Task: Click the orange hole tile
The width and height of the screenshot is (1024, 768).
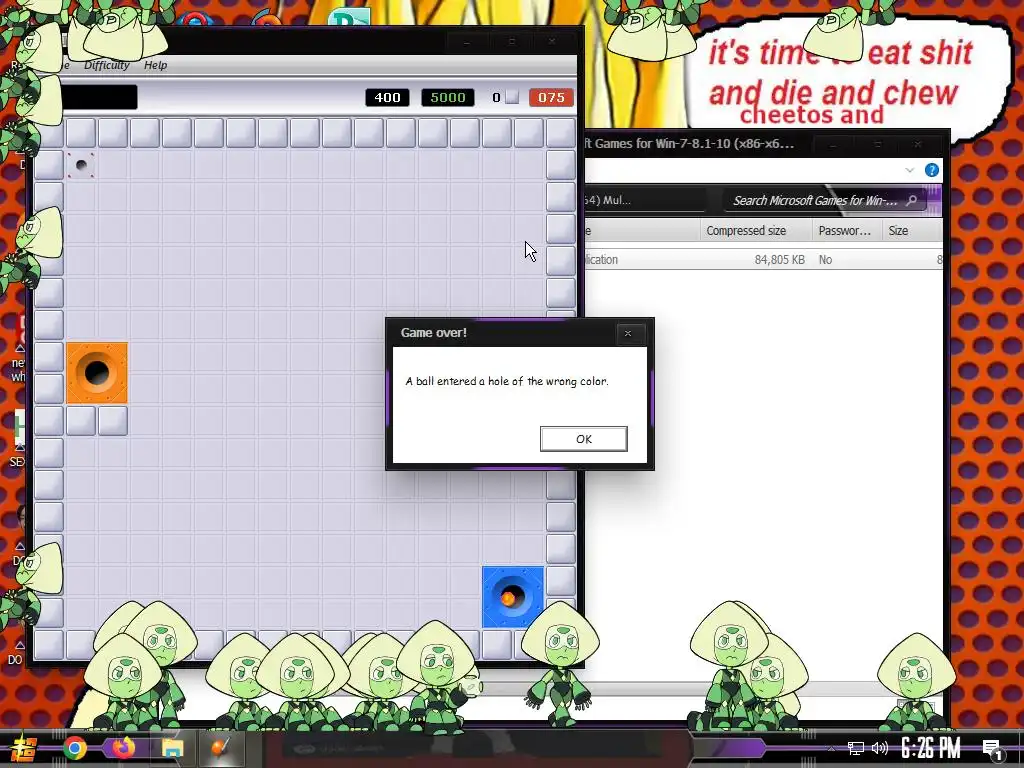Action: click(97, 373)
